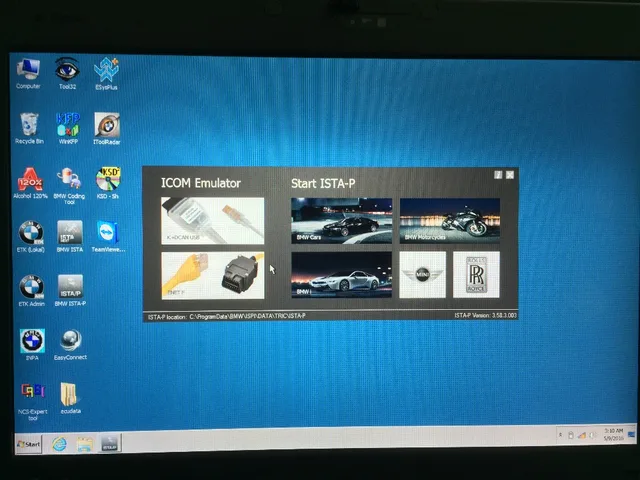Viewport: 640px width, 480px height.
Task: Select the ecudata folder icon
Action: point(70,398)
